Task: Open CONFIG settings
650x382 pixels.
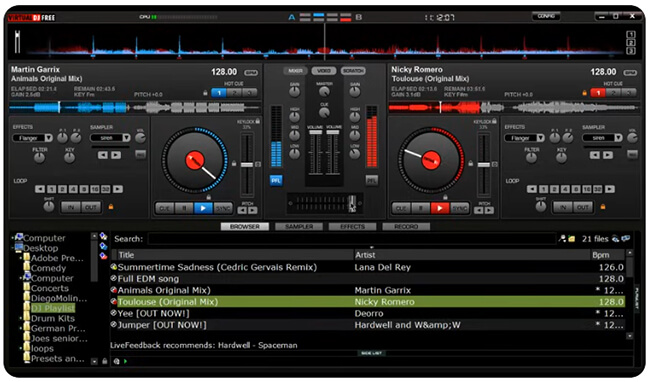Action: coord(546,16)
